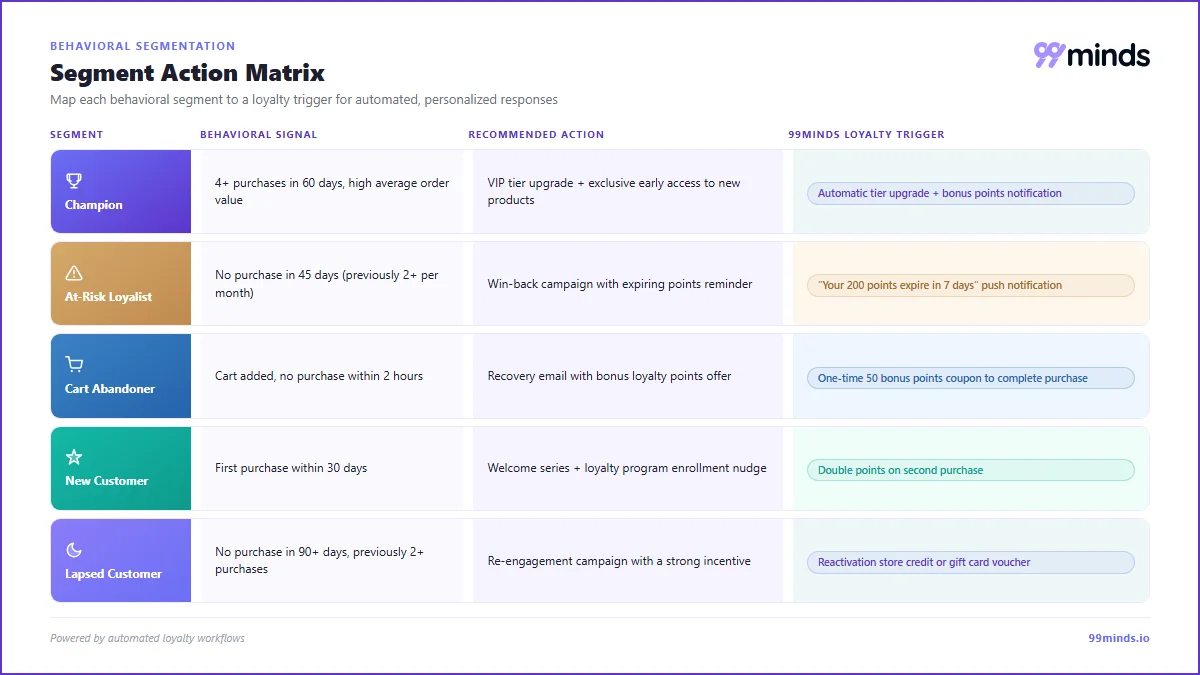The image size is (1200, 675).
Task: Click 'Welcome series + loyalty program enrollment nudge'
Action: (627, 468)
